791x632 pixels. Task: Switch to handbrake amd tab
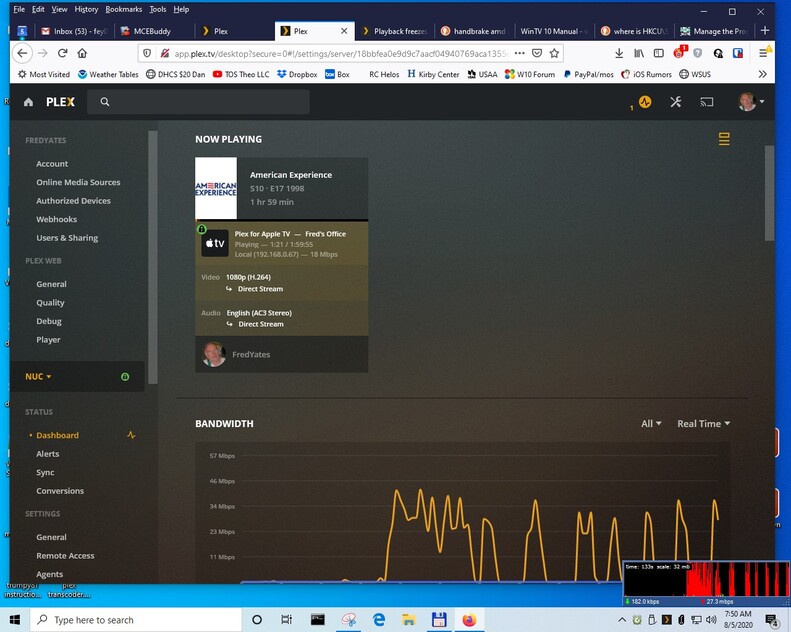[x=474, y=31]
